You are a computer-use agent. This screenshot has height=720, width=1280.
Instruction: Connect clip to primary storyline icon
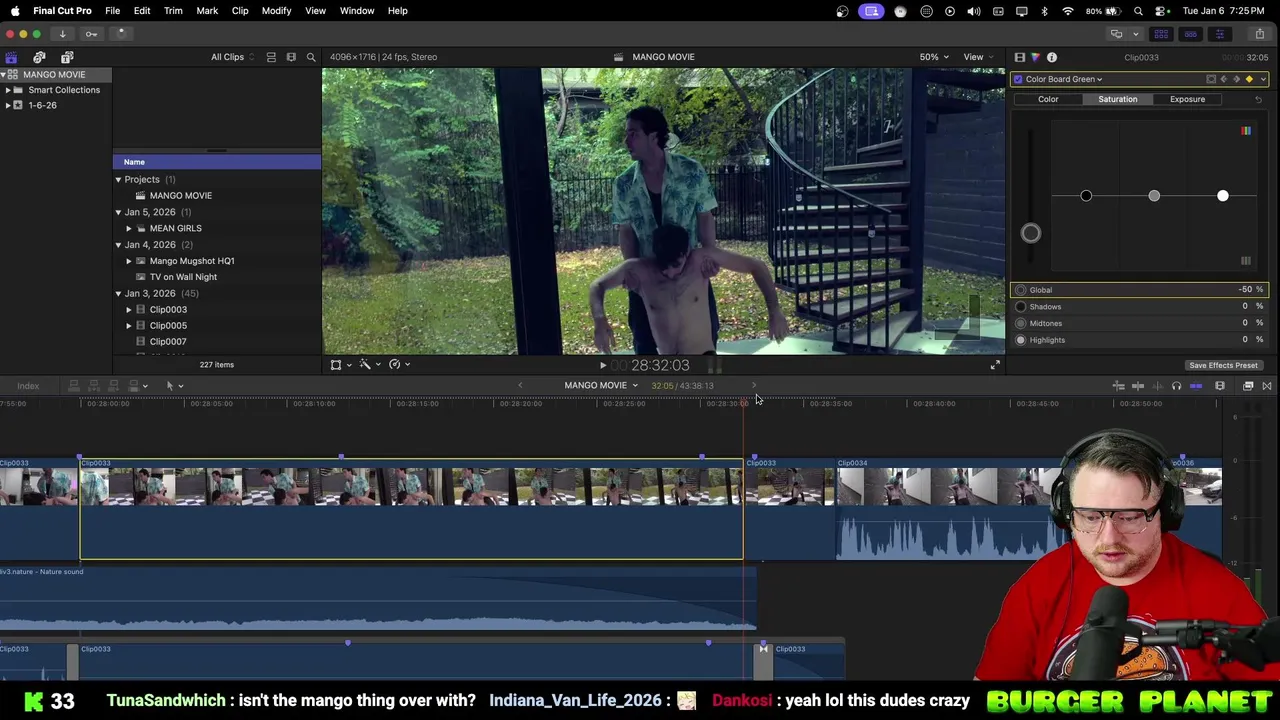click(74, 386)
